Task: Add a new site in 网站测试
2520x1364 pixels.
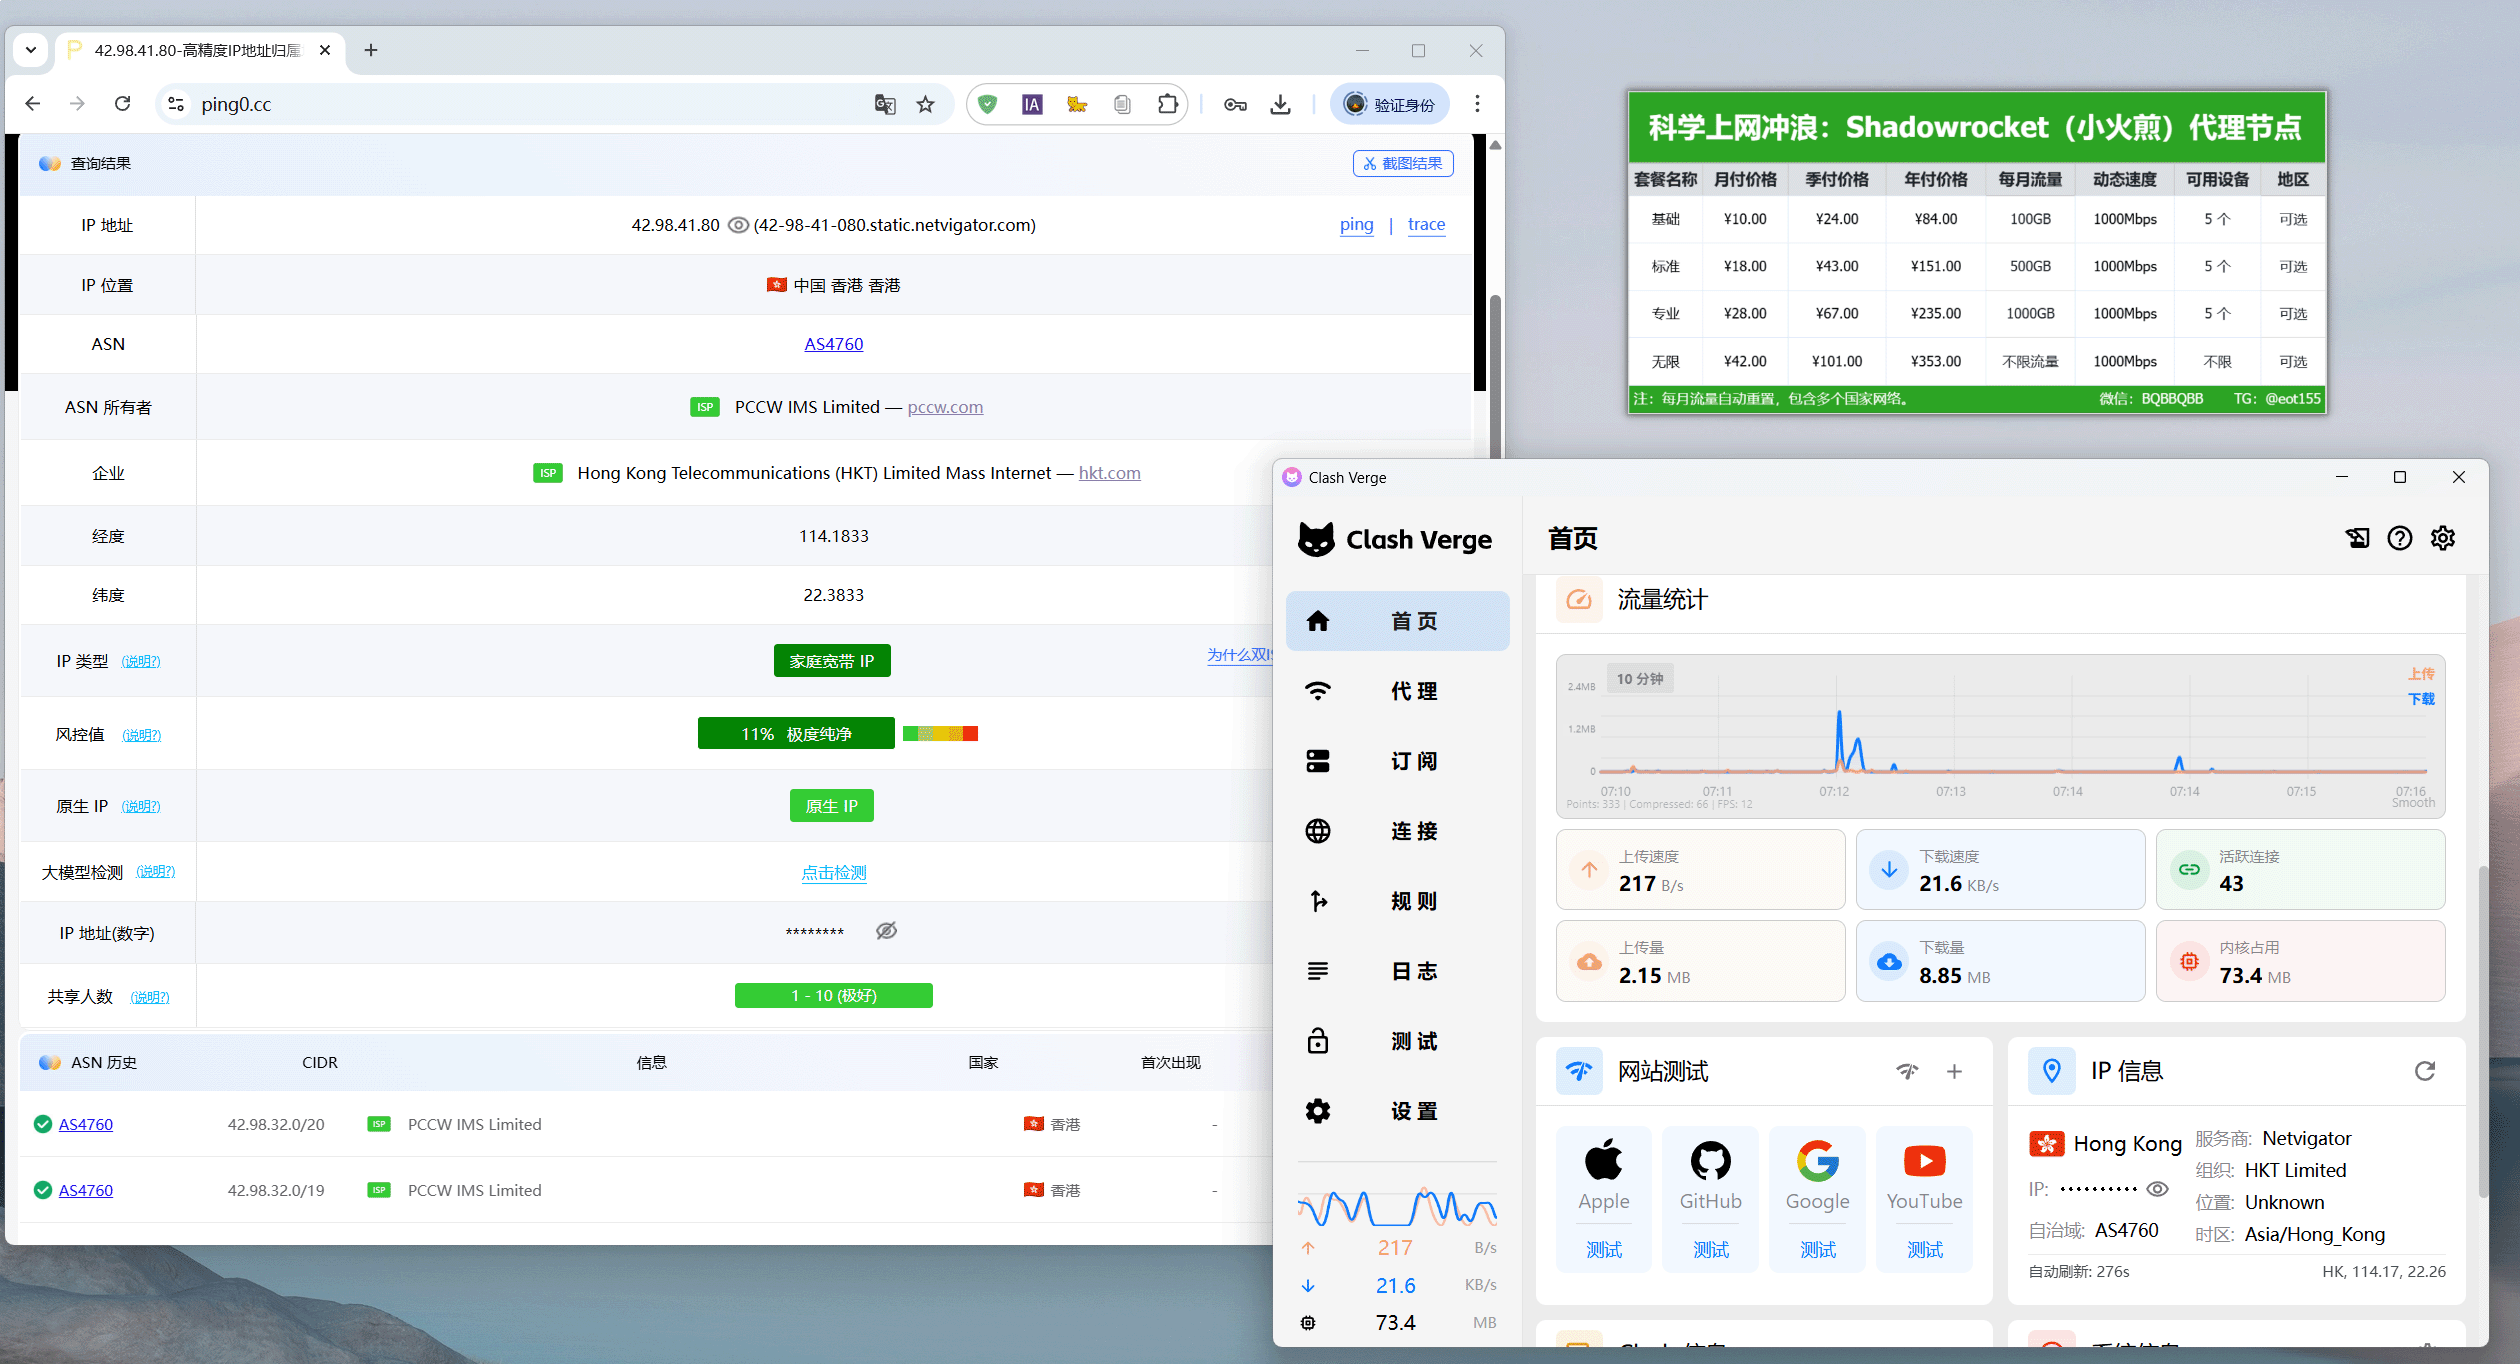Action: pyautogui.click(x=1953, y=1071)
